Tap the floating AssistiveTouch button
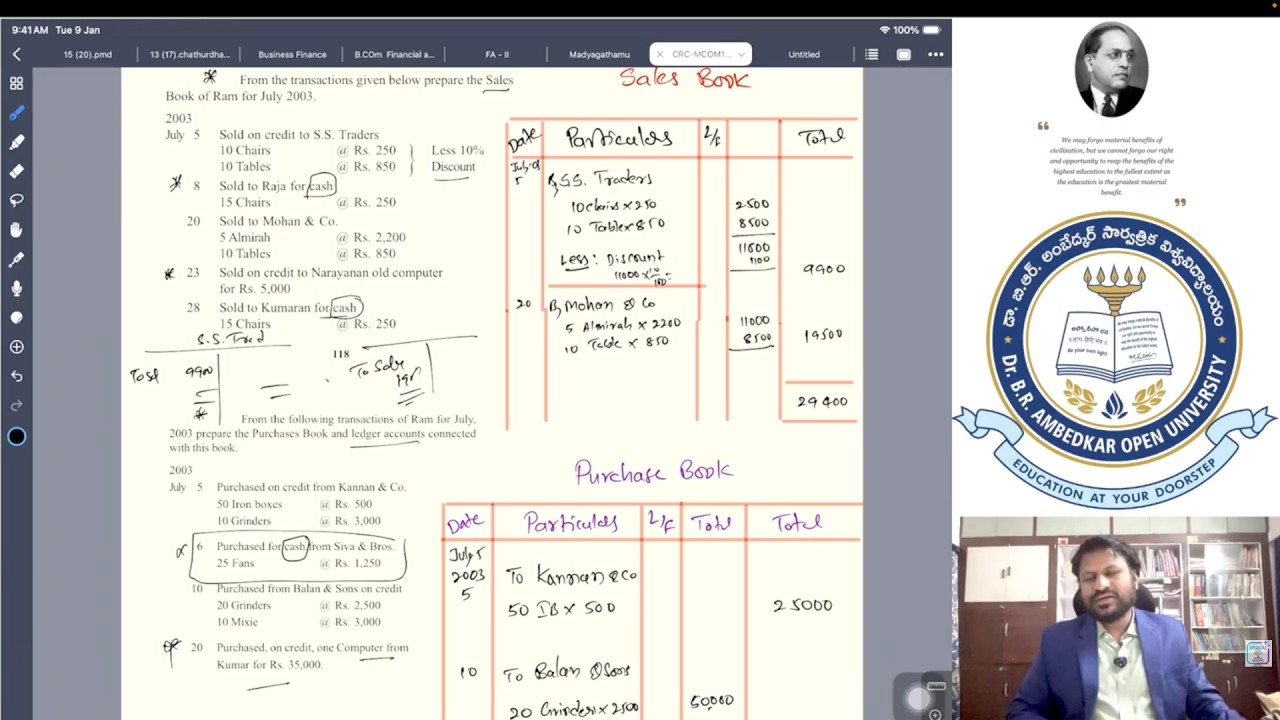 coord(918,699)
